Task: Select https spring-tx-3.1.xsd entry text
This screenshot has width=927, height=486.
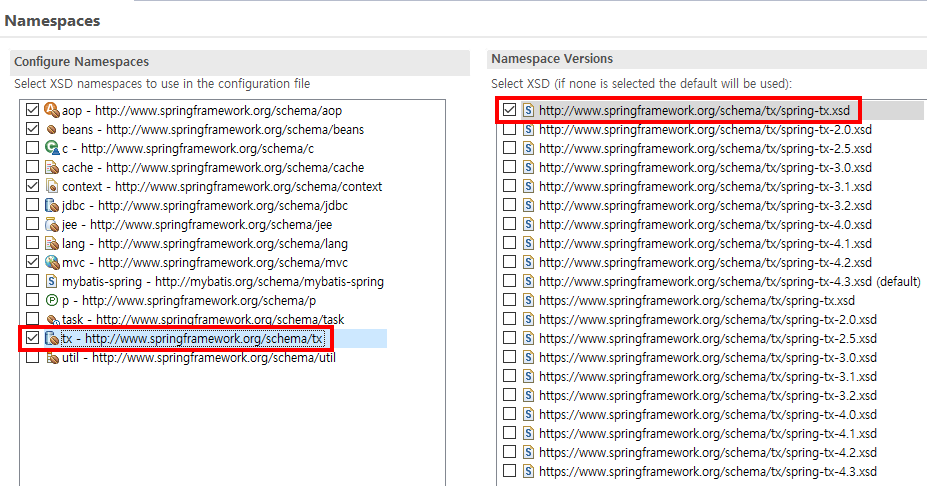Action: tap(708, 377)
